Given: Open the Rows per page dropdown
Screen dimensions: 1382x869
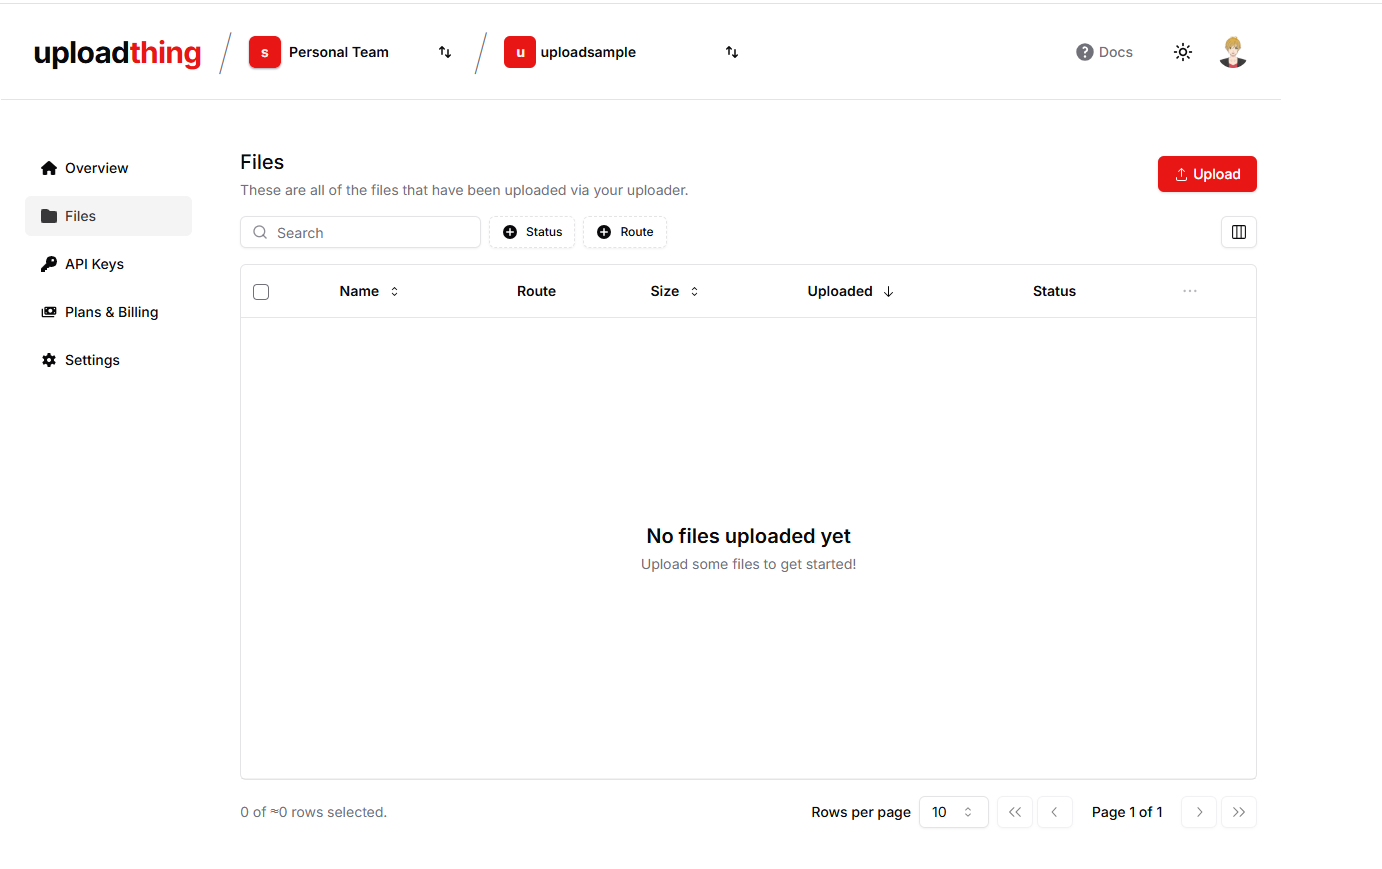Looking at the screenshot, I should [954, 812].
